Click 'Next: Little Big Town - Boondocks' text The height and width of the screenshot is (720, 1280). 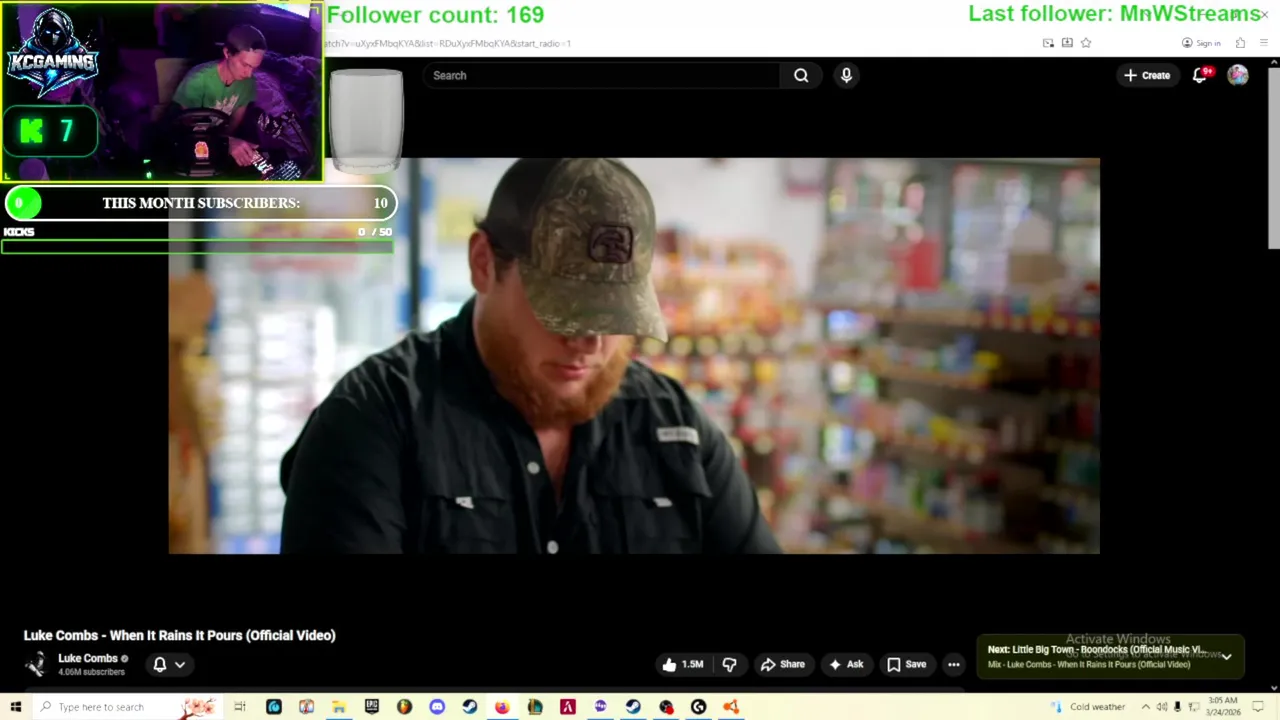pos(1096,650)
